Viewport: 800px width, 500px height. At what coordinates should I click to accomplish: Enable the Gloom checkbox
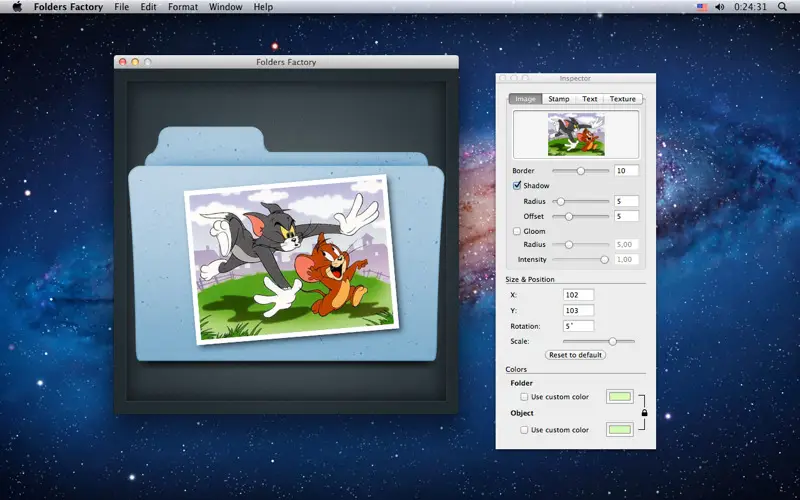[x=517, y=231]
